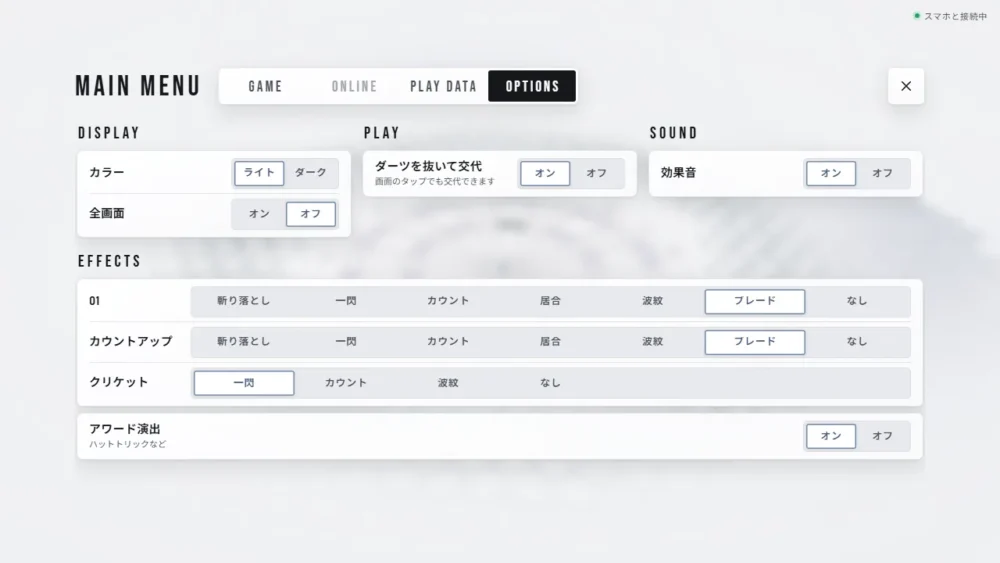Click the ハットトリックなど subtitle text
The width and height of the screenshot is (1000, 563).
pyautogui.click(x=128, y=444)
